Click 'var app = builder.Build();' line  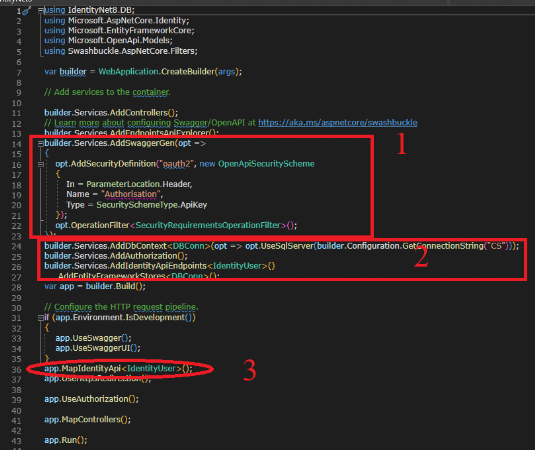95,286
